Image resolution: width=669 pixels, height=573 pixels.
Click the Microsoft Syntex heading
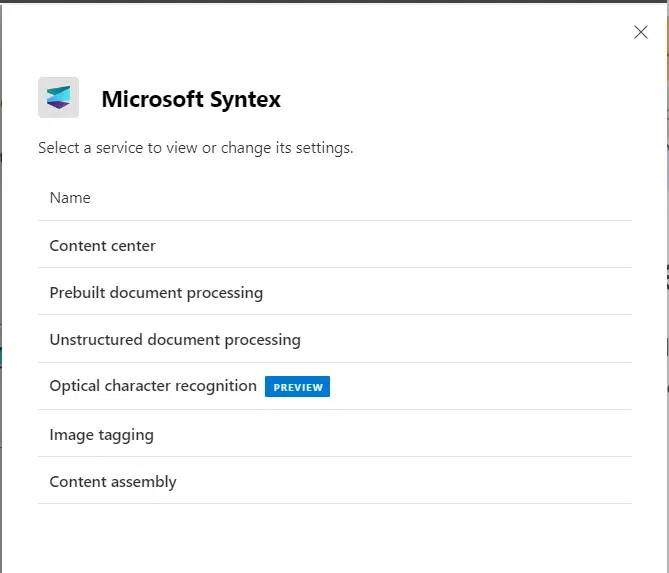[x=191, y=99]
